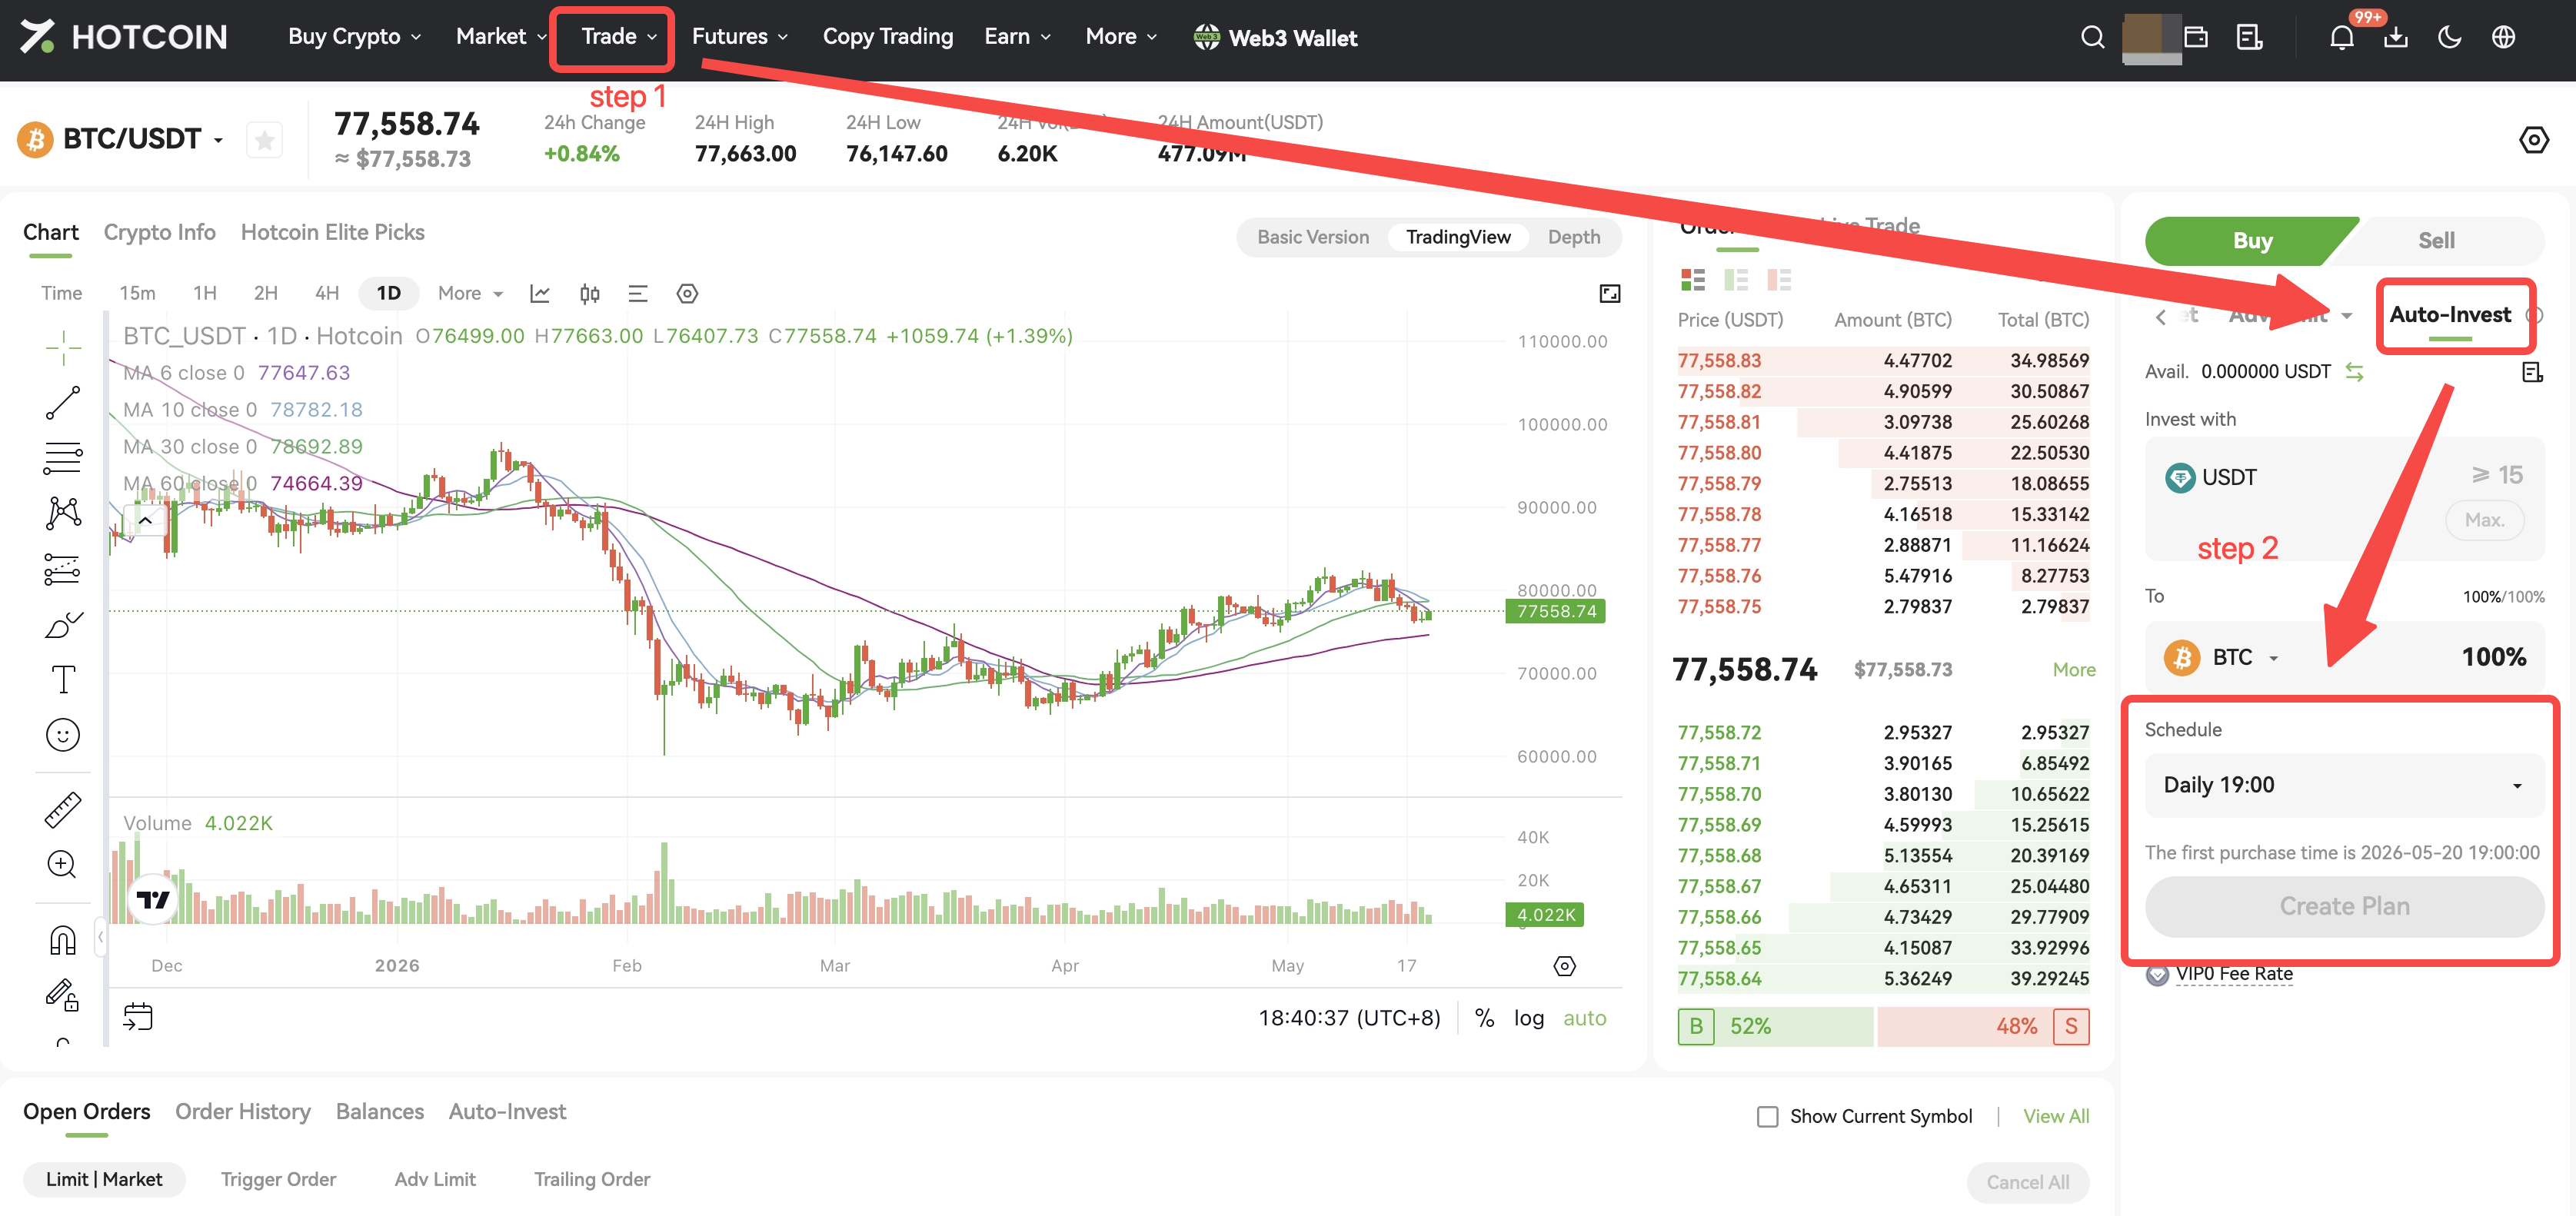Expand the Futures menu
Viewport: 2576px width, 1216px height.
coord(740,37)
